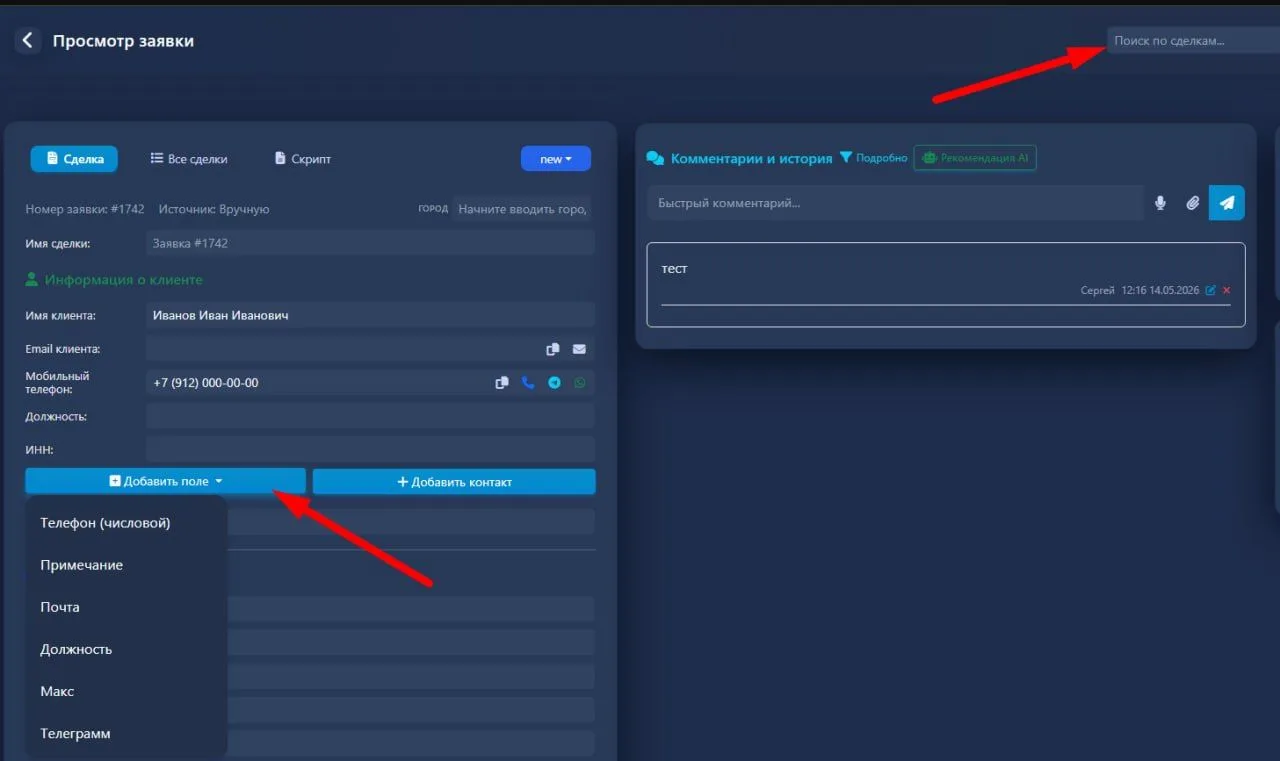Open Telegram chat for the mobile number
This screenshot has width=1280, height=761.
(x=554, y=383)
